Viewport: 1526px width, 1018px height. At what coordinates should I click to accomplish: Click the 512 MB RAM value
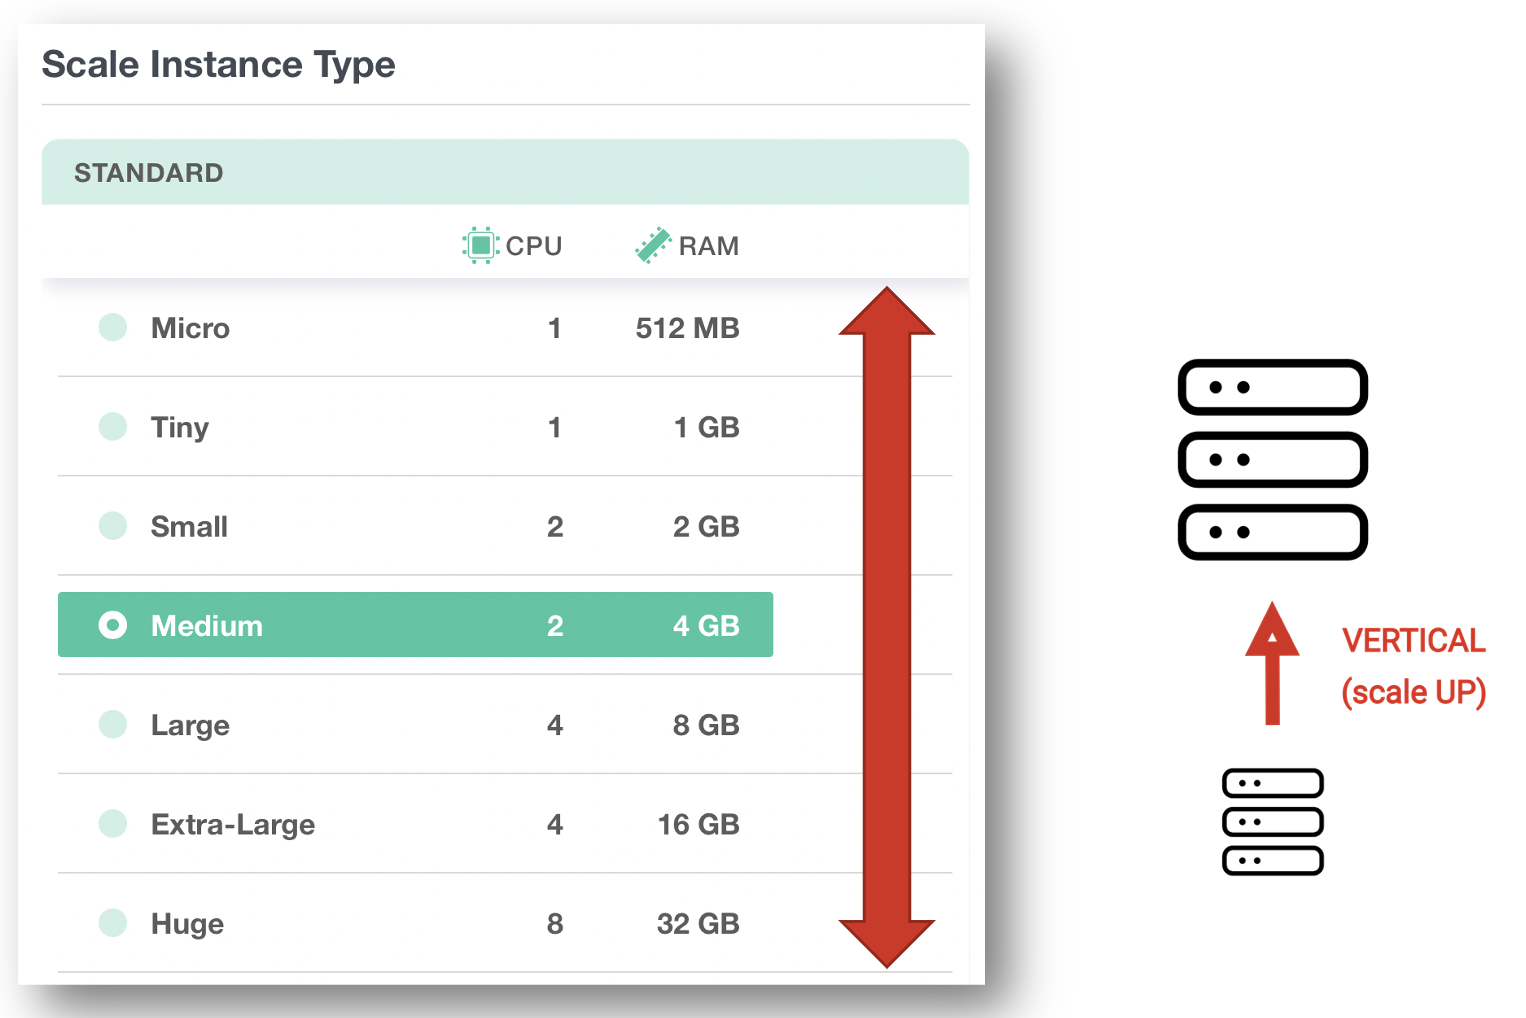687,328
